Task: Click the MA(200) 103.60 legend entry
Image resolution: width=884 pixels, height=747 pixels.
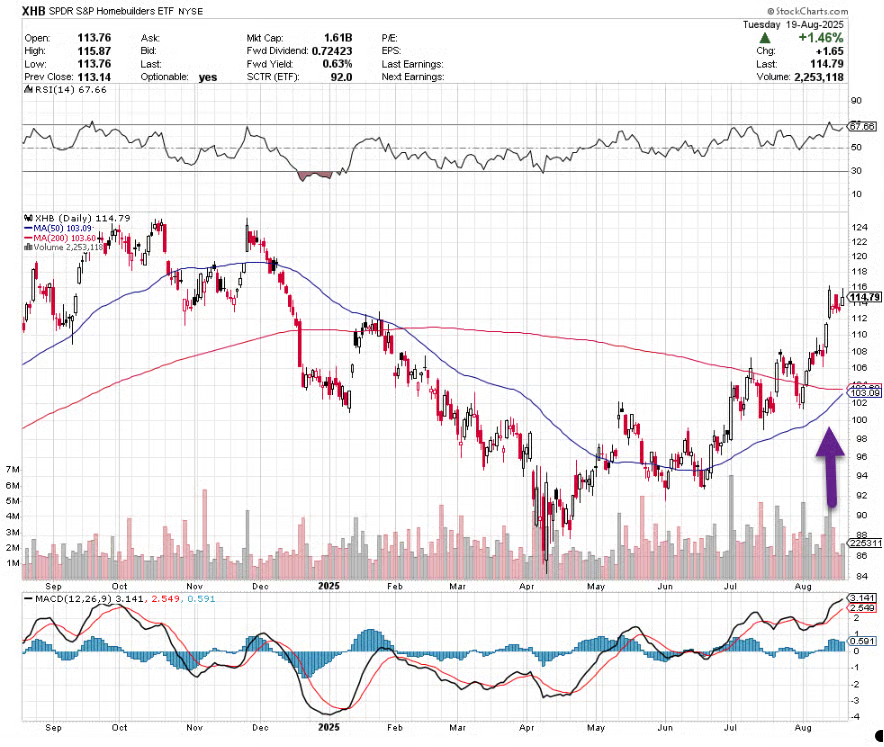Action: coord(60,238)
